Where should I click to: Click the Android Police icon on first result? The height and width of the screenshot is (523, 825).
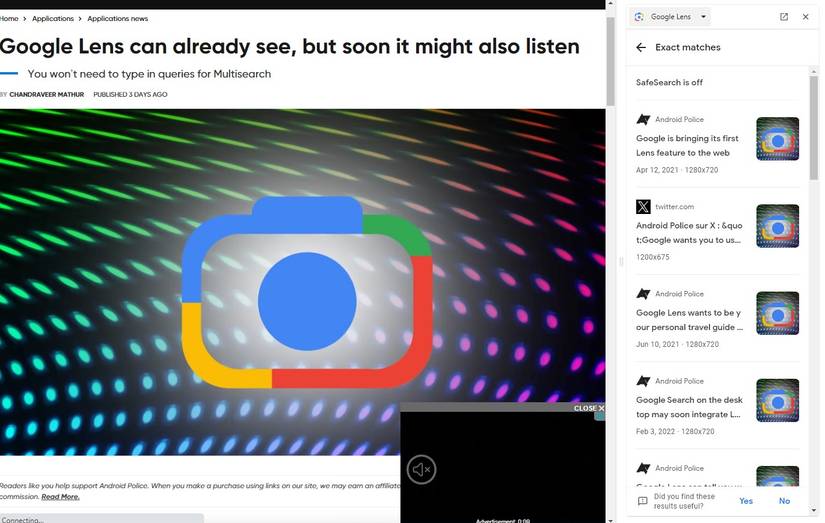(x=643, y=119)
